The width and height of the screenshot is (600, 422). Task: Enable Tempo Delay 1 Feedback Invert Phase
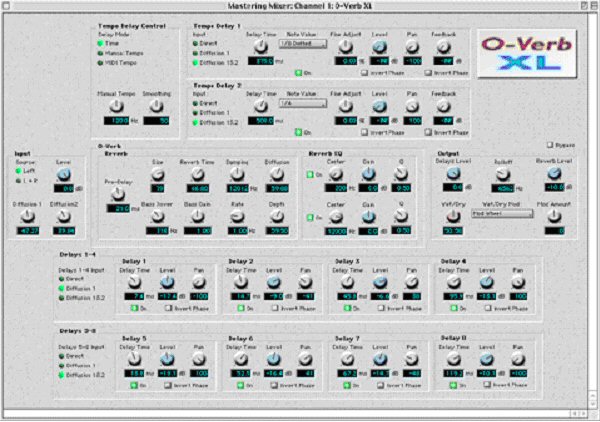[428, 73]
